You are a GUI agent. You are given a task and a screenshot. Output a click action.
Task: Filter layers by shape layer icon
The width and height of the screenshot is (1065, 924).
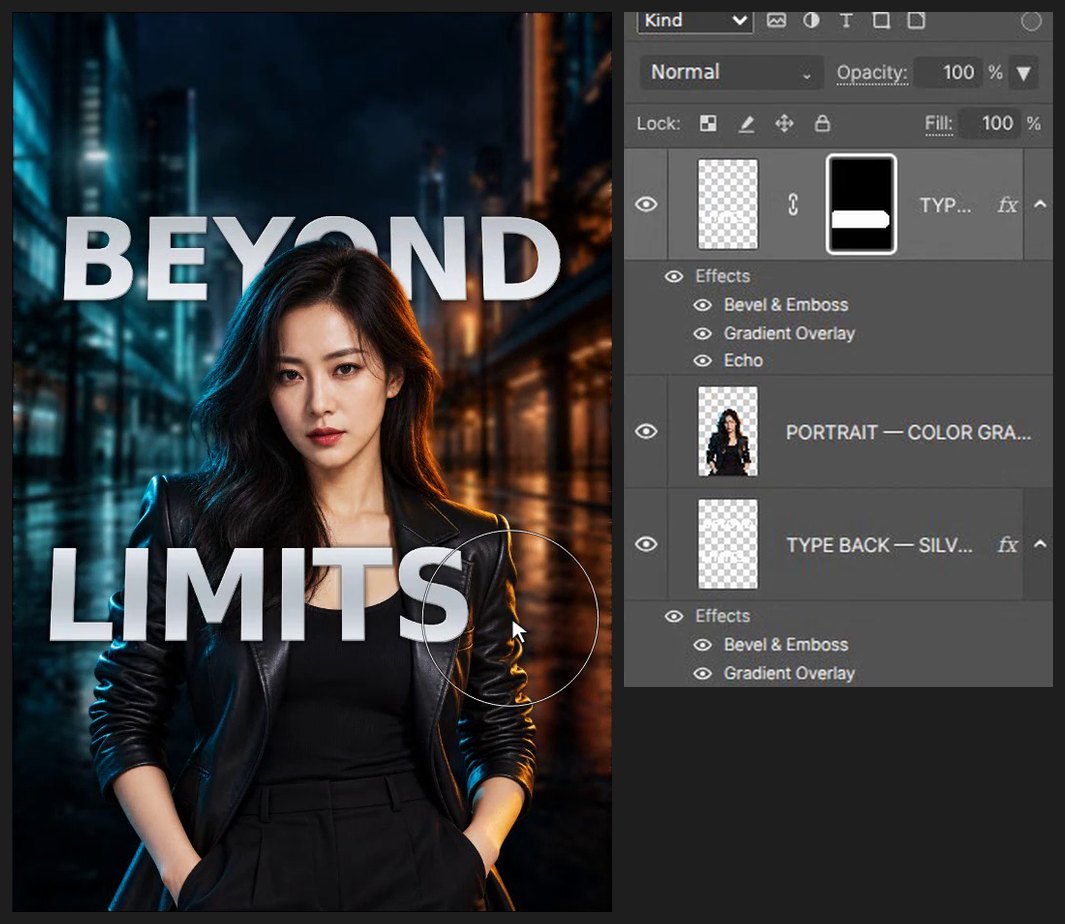click(x=881, y=20)
